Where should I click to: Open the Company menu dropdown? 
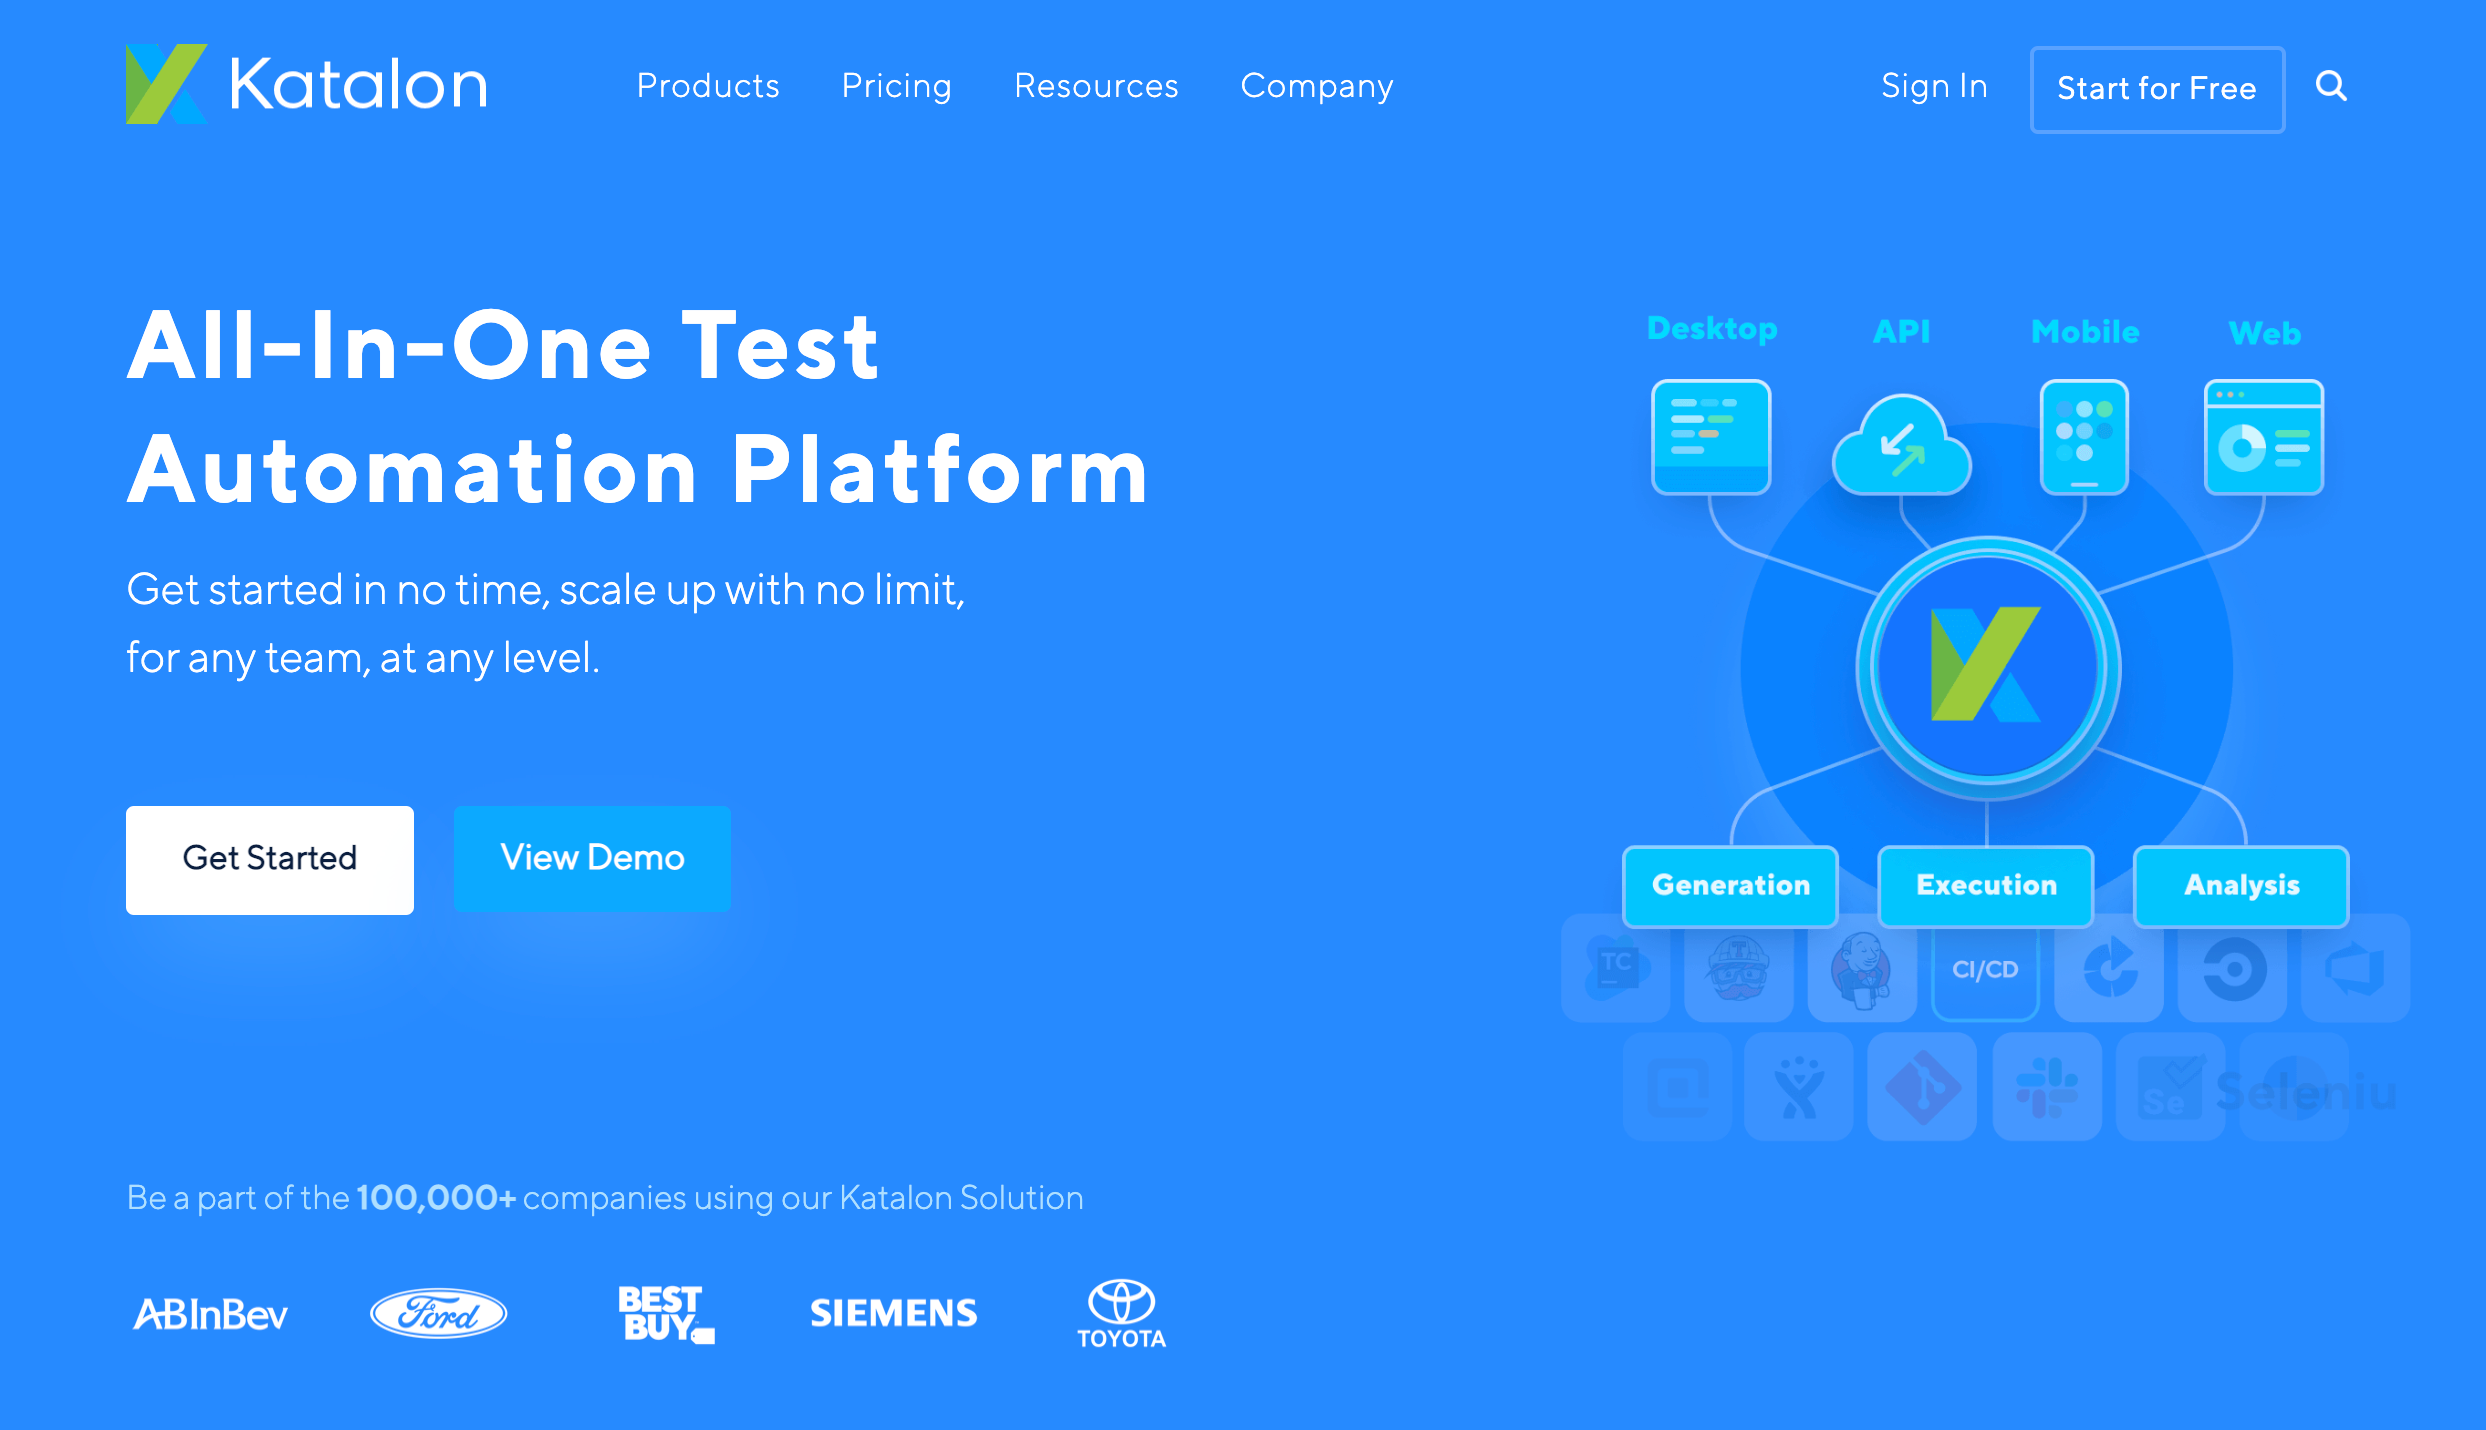tap(1316, 85)
